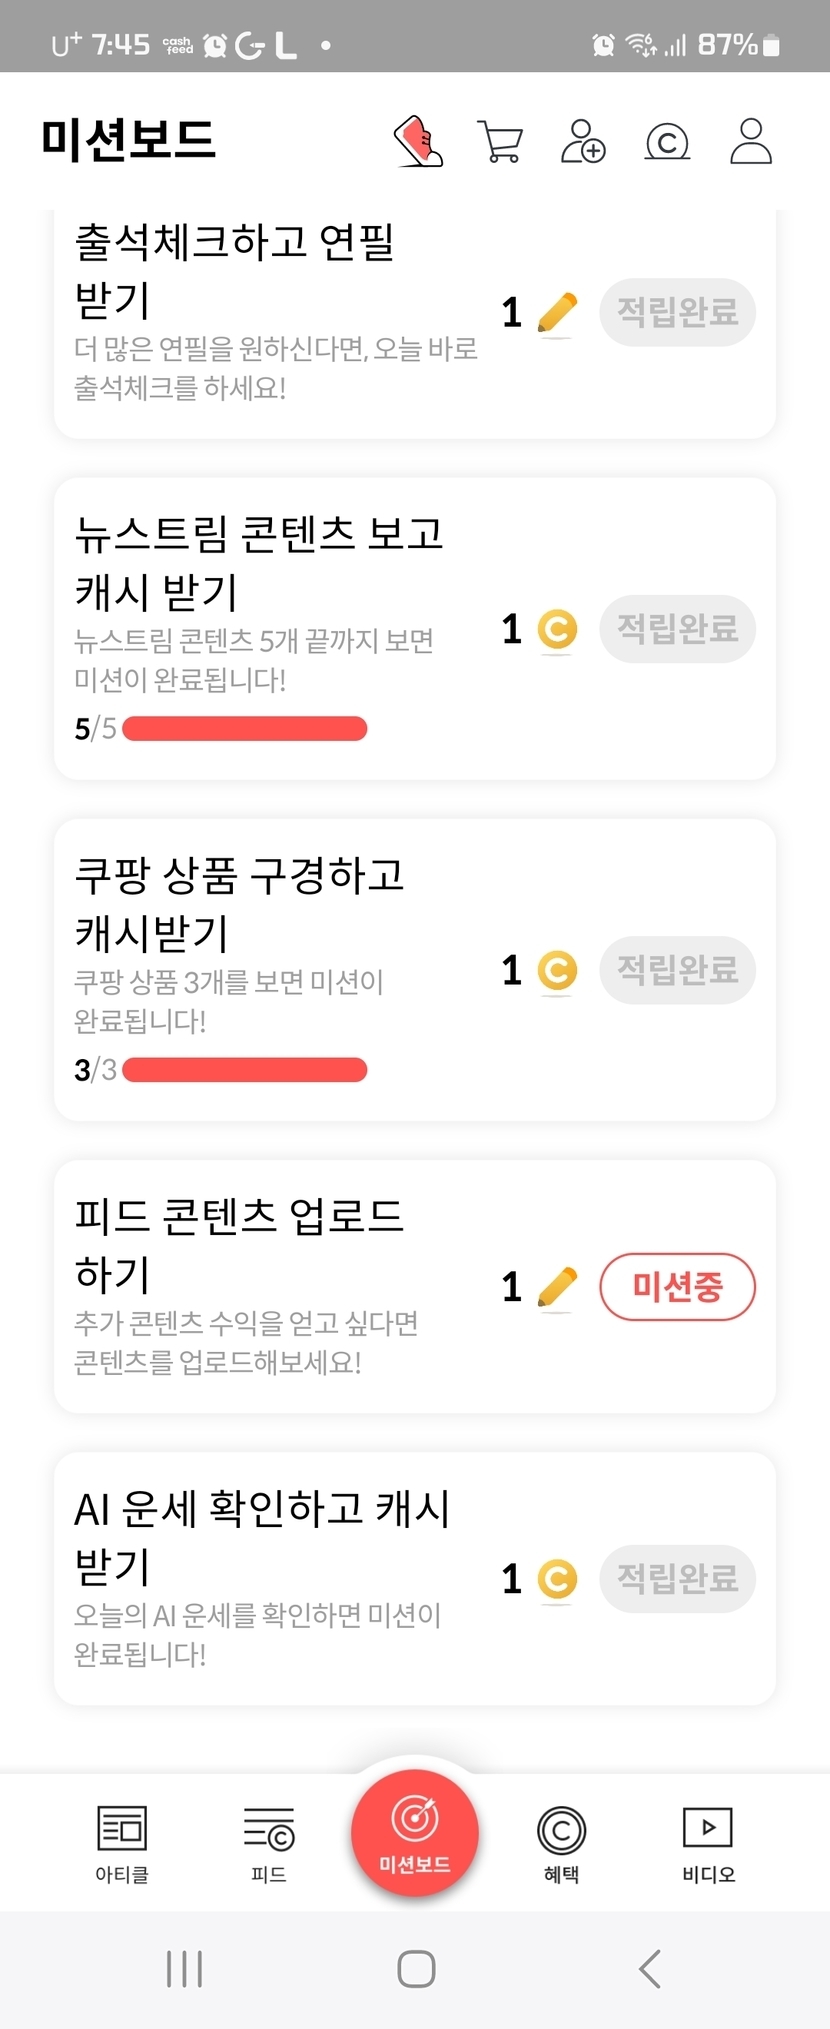Viewport: 830px width, 2029px height.
Task: Tap the invite friend icon
Action: (x=583, y=141)
